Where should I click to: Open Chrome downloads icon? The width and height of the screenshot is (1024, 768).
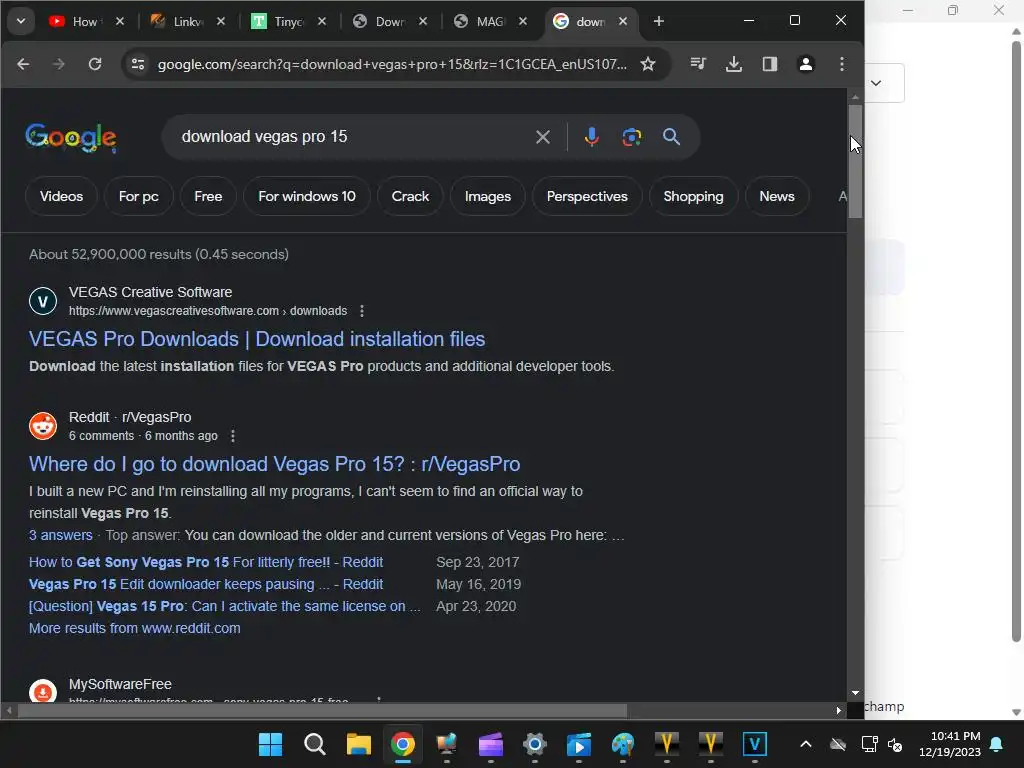pos(734,64)
